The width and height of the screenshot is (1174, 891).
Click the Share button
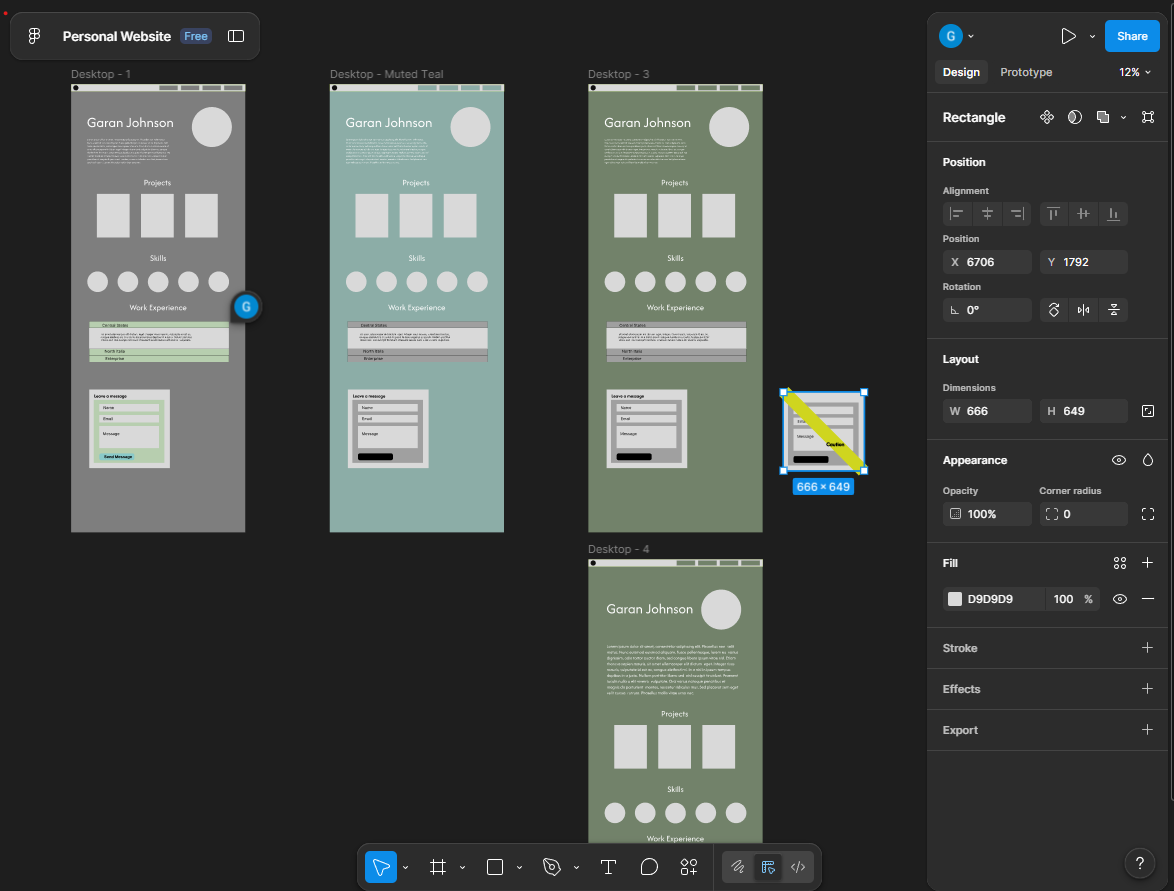click(1132, 35)
